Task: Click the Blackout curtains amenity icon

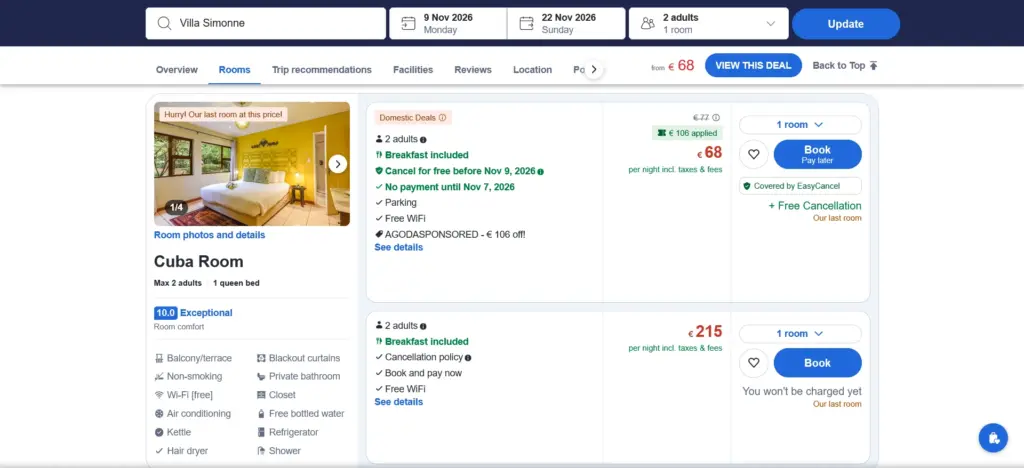Action: point(261,358)
